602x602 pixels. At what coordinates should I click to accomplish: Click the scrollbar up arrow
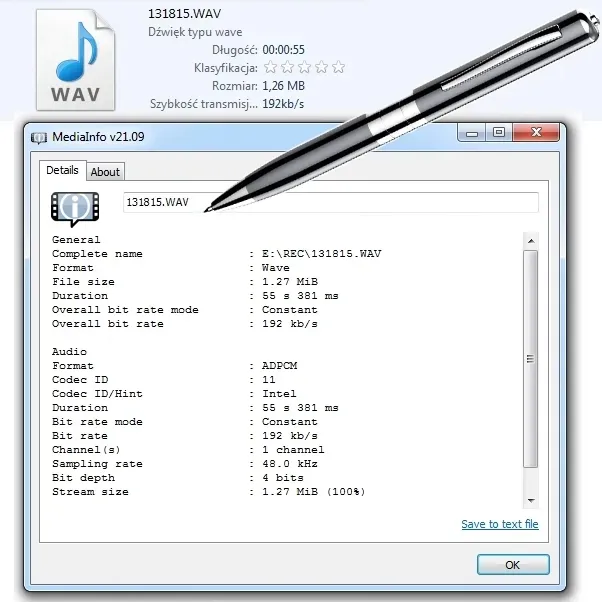pyautogui.click(x=531, y=241)
